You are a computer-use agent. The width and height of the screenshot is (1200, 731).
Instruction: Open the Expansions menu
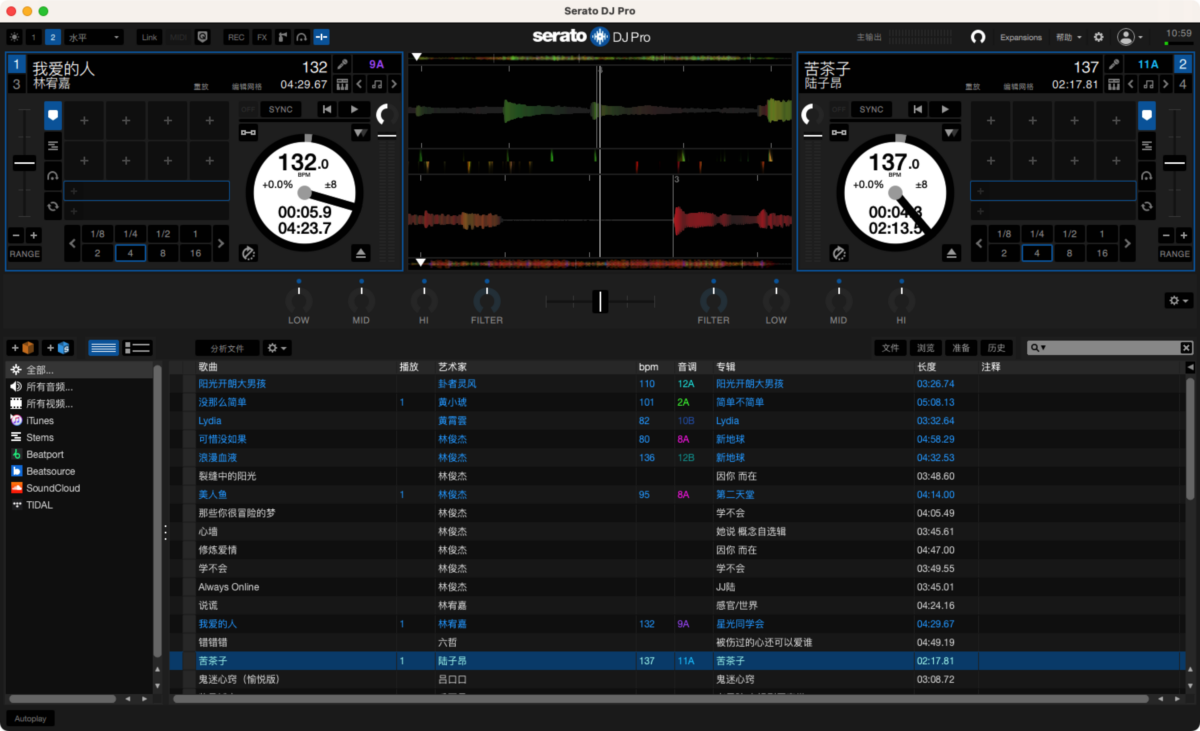coord(1021,37)
